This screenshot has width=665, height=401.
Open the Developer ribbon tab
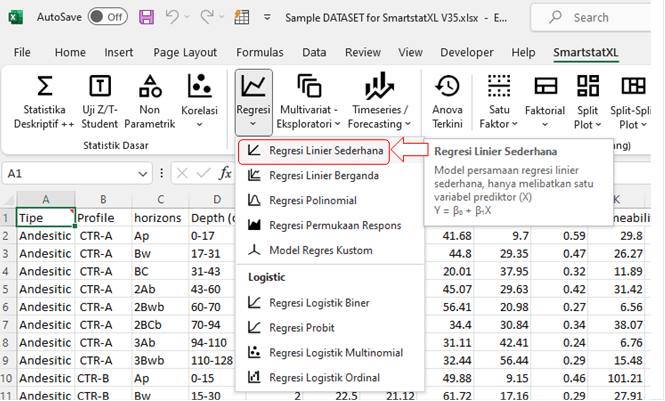(466, 52)
